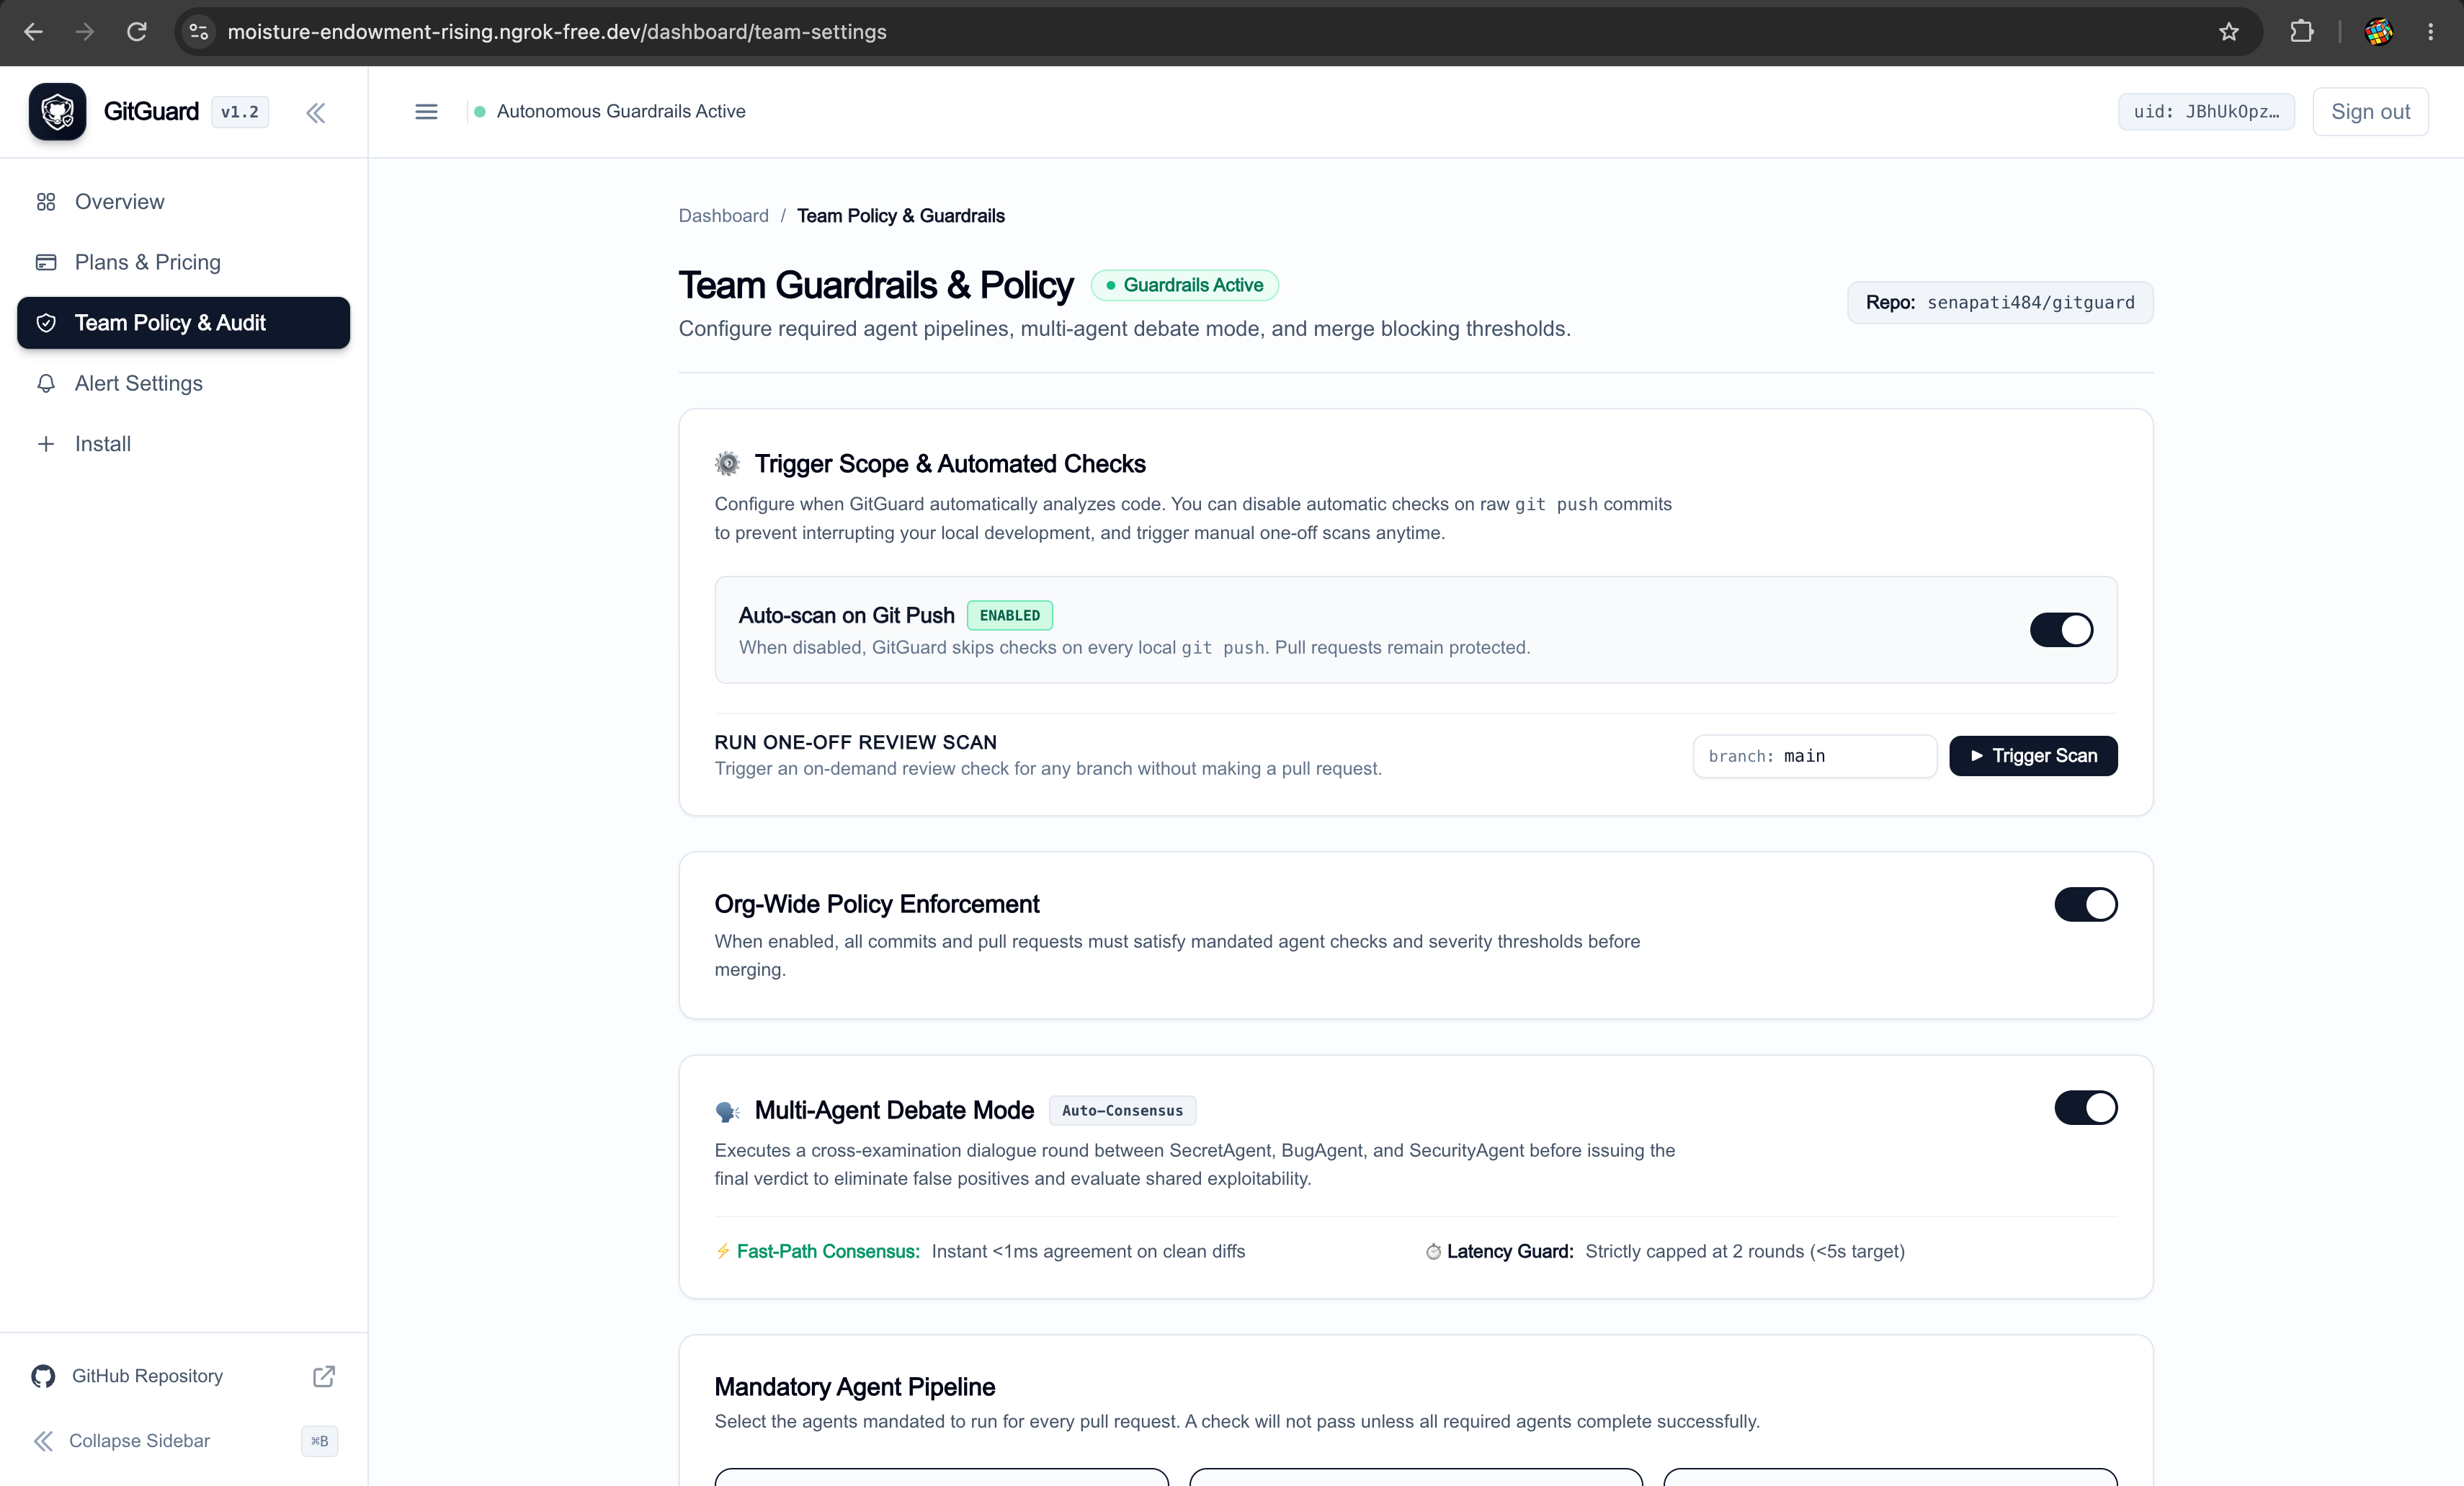Click the v1.2 version badge
Screen dimensions: 2464x1486
(x=240, y=112)
